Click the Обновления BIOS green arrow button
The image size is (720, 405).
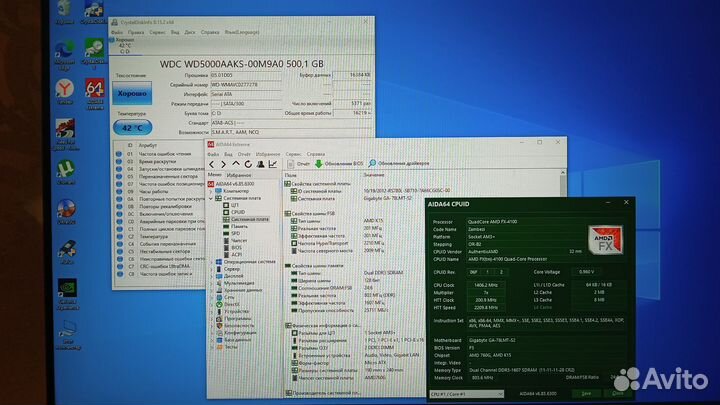point(339,163)
